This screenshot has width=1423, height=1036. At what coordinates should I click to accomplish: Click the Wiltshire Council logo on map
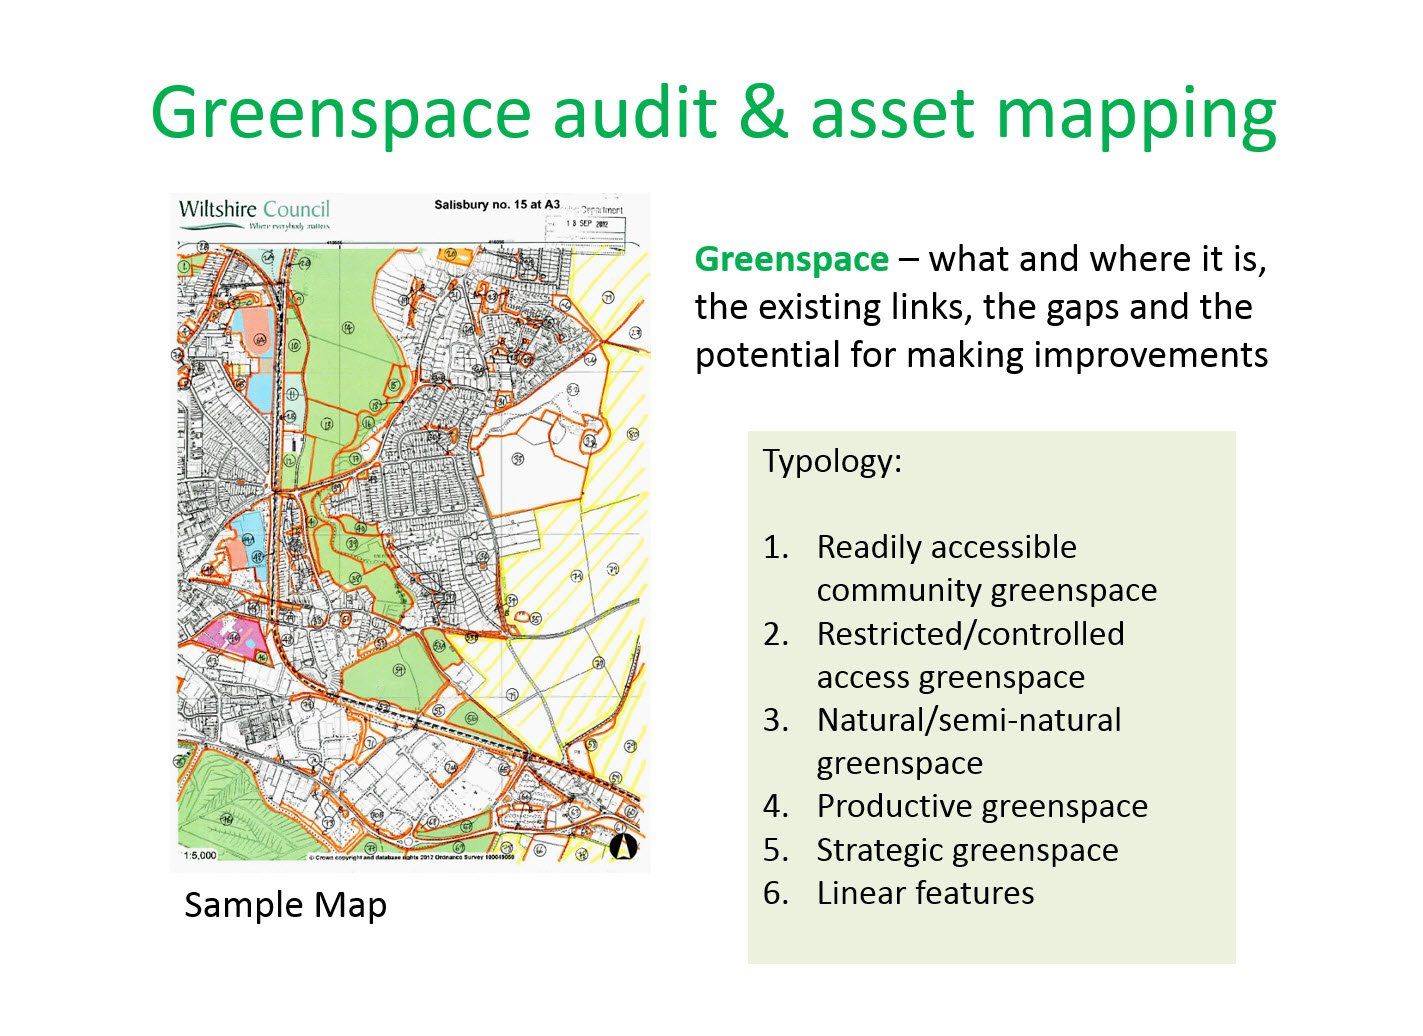point(254,215)
